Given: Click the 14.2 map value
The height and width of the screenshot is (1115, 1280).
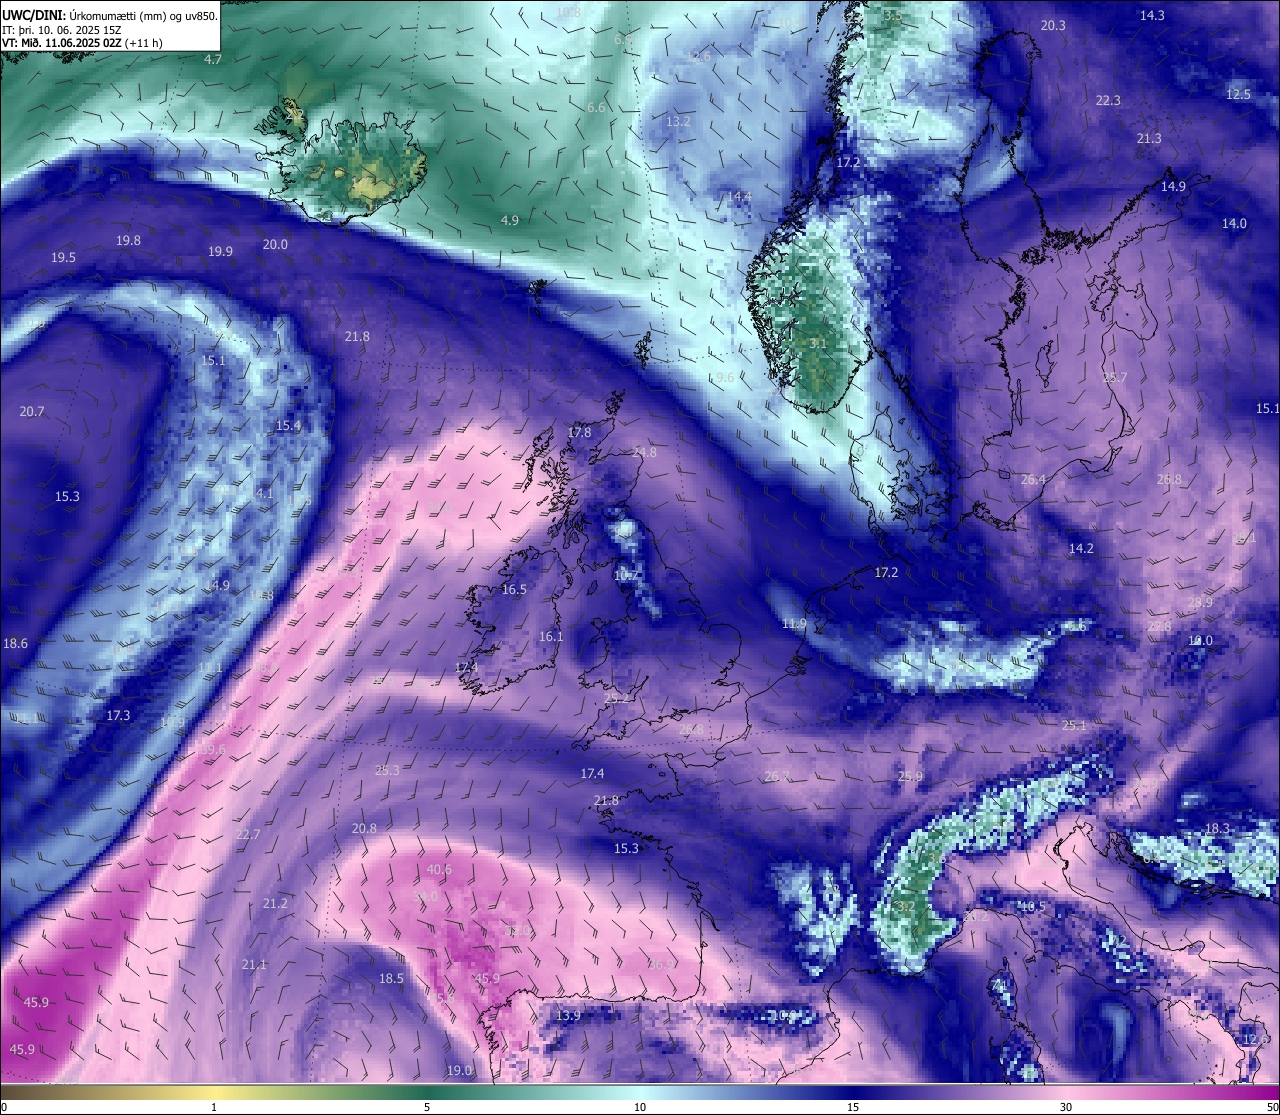Looking at the screenshot, I should point(1081,549).
